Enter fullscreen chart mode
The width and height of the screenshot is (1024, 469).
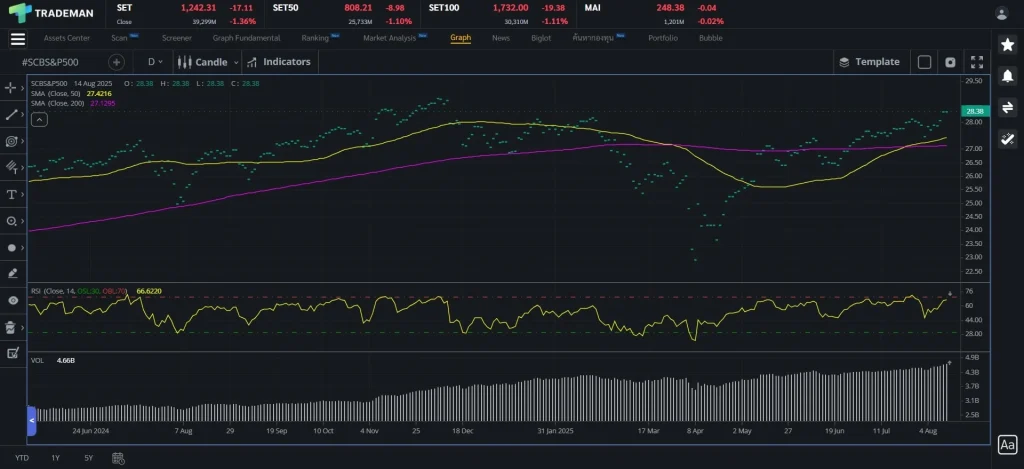click(x=977, y=62)
